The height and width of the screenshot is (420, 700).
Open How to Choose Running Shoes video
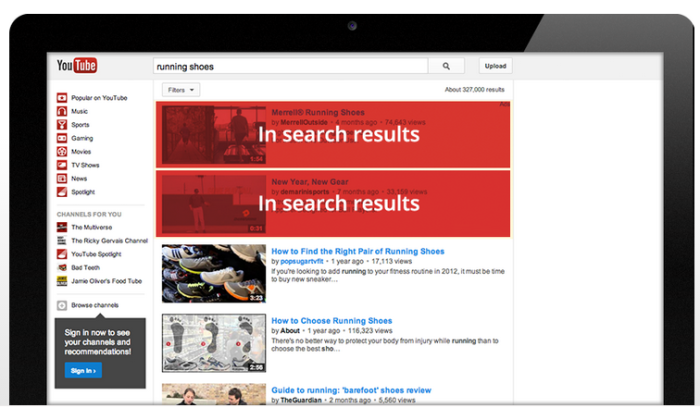point(332,320)
